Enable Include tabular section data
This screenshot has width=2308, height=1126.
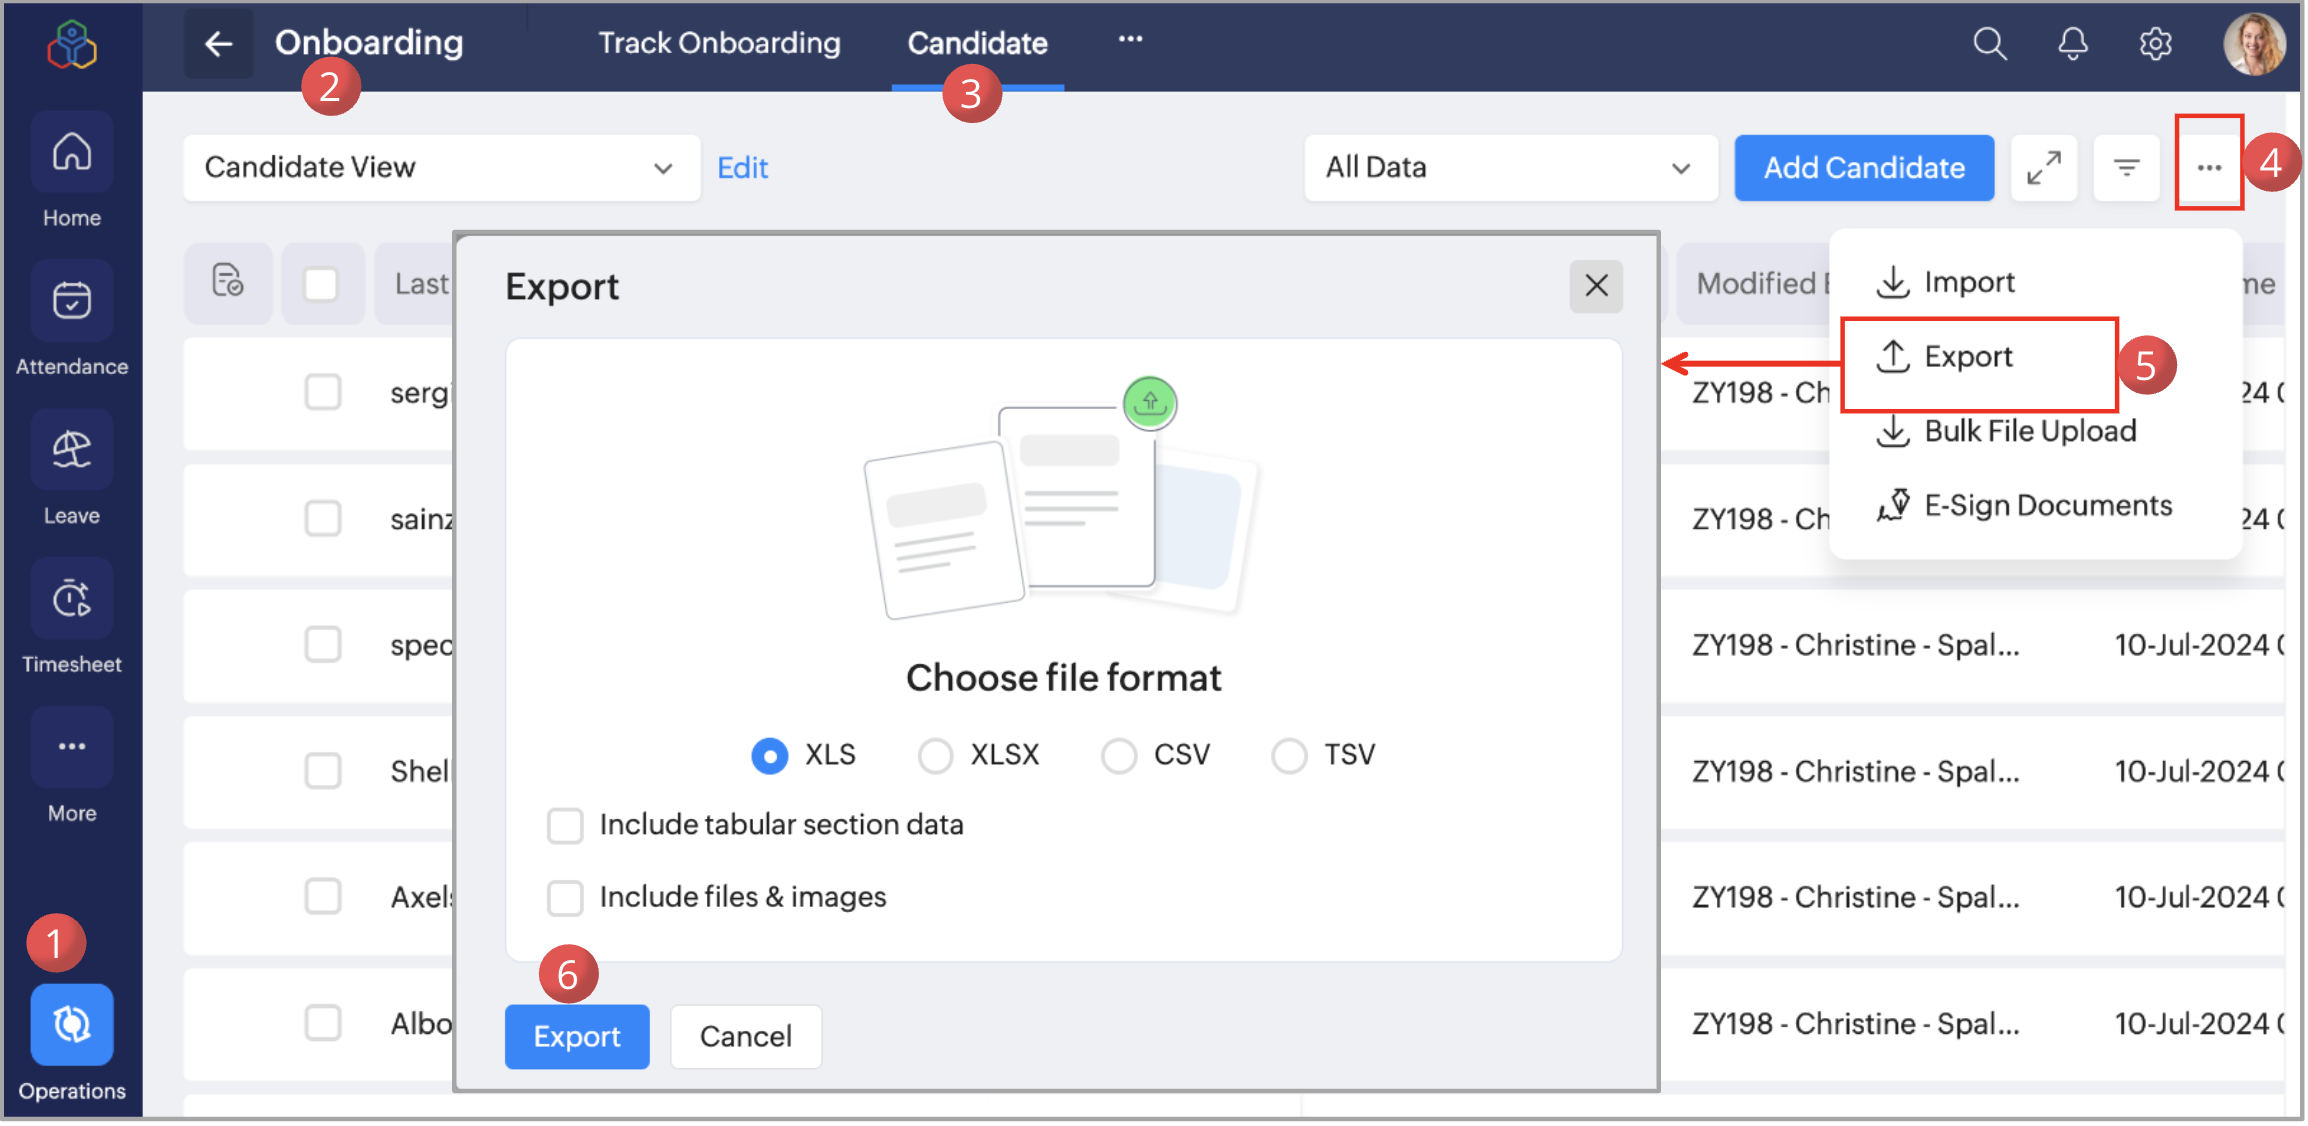tap(565, 826)
